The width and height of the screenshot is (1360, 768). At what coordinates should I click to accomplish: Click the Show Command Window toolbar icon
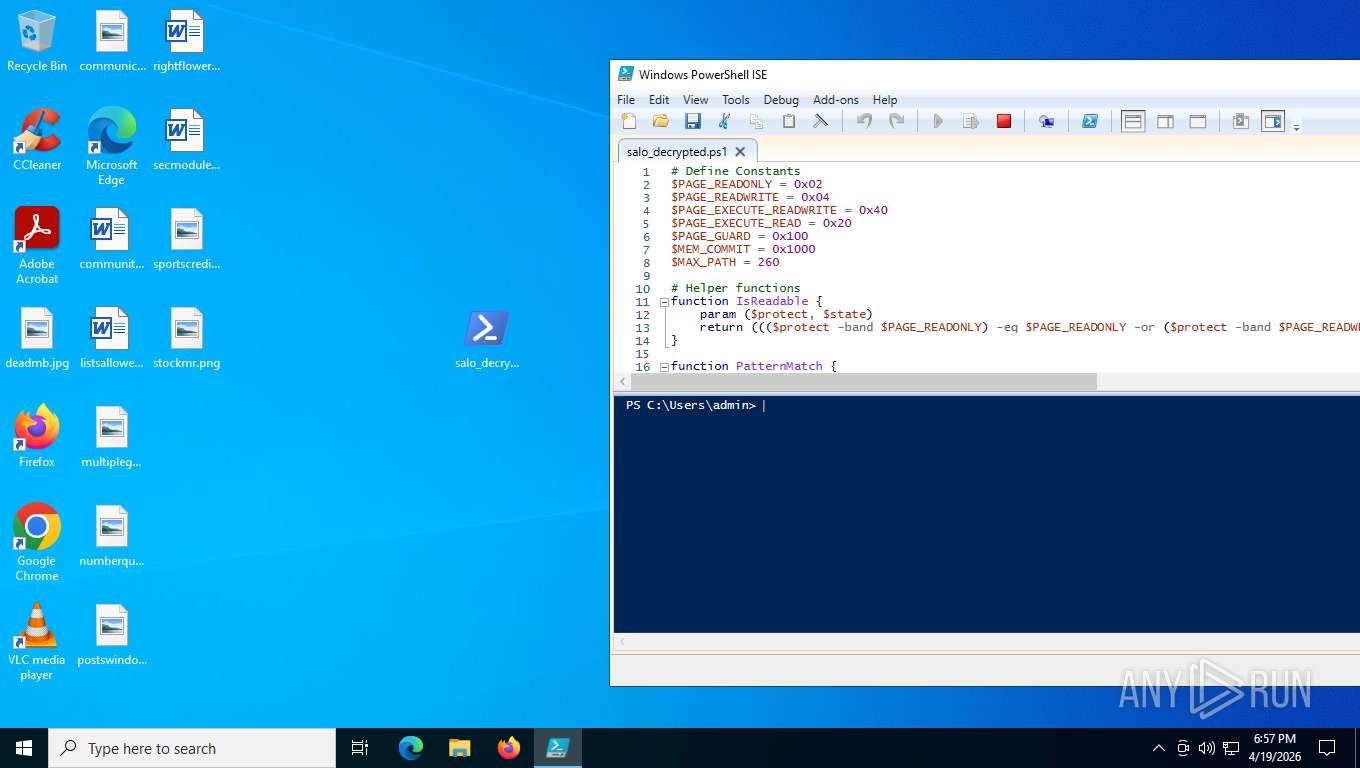[1240, 122]
